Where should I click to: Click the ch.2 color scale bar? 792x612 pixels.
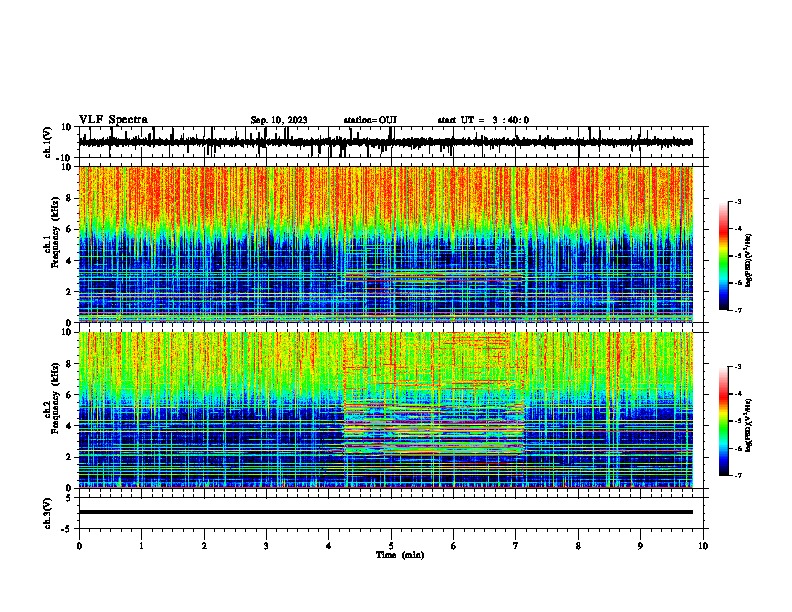click(x=724, y=421)
